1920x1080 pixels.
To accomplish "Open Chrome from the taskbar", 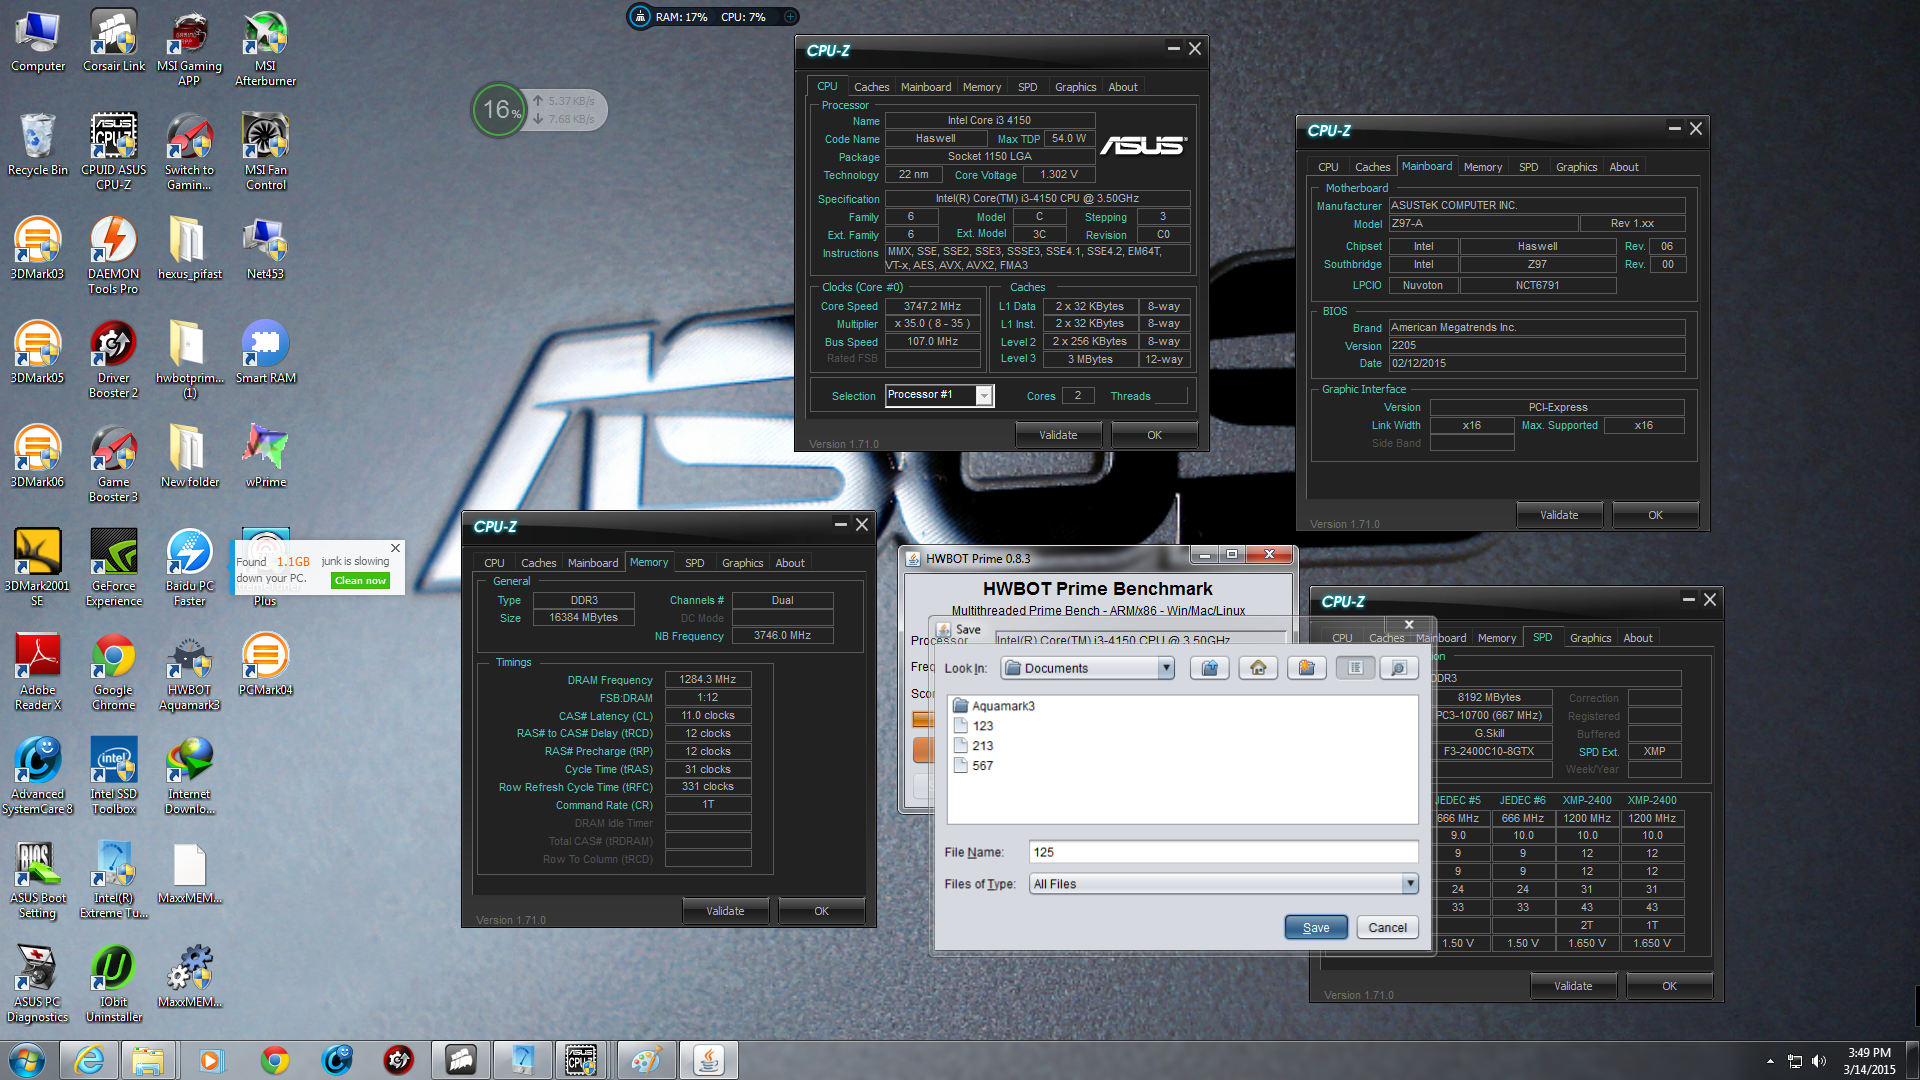I will click(x=275, y=1060).
